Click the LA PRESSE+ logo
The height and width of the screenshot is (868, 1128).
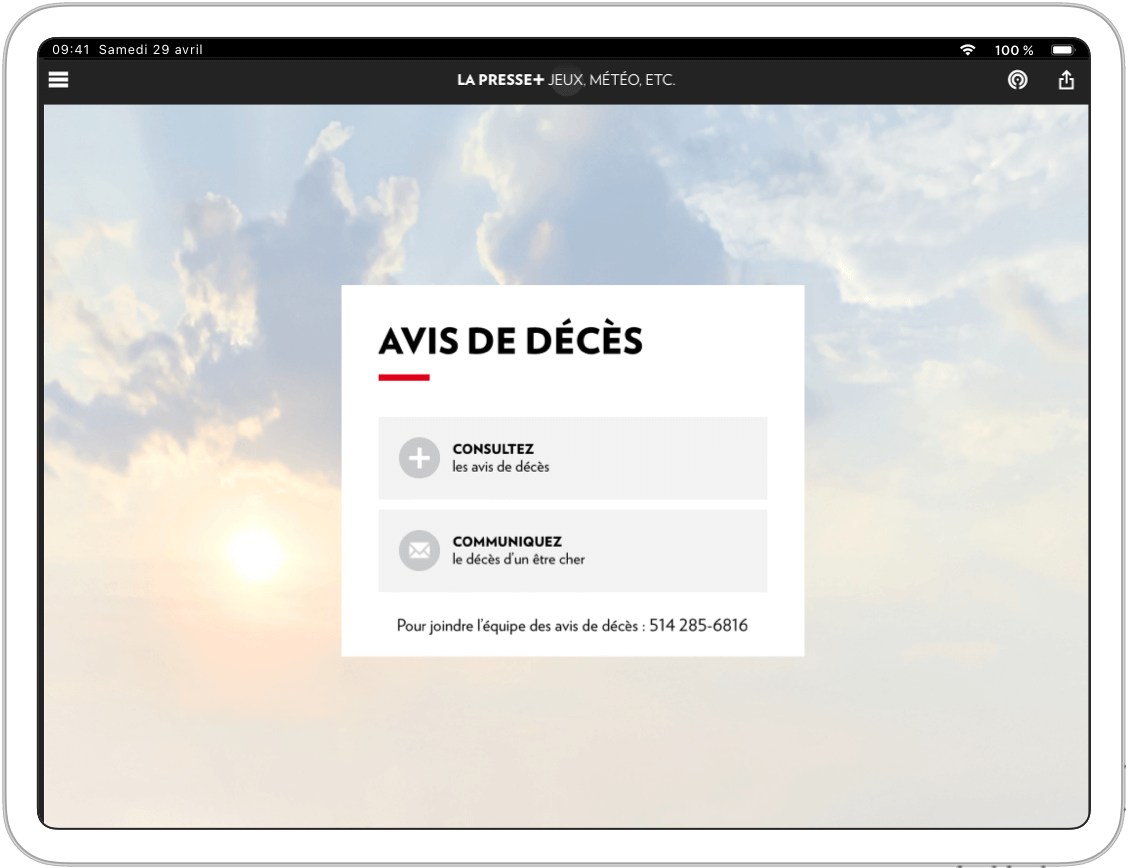(x=500, y=80)
